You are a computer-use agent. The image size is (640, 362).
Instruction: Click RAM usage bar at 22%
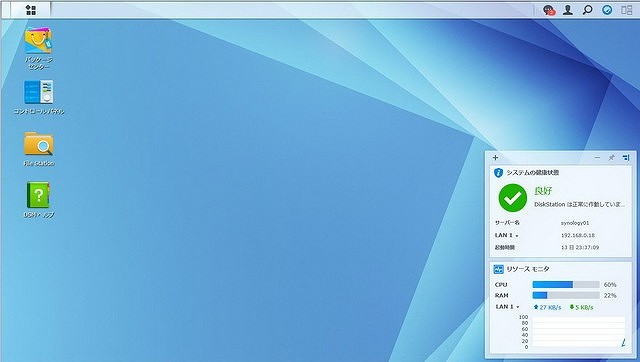(566, 295)
